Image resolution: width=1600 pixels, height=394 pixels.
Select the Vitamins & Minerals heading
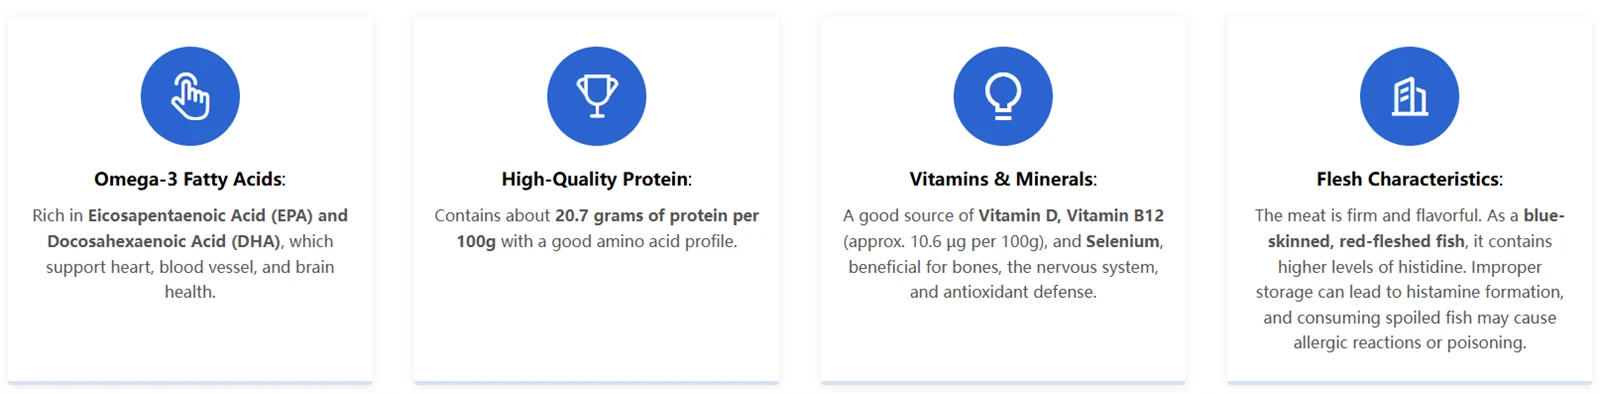(1003, 179)
